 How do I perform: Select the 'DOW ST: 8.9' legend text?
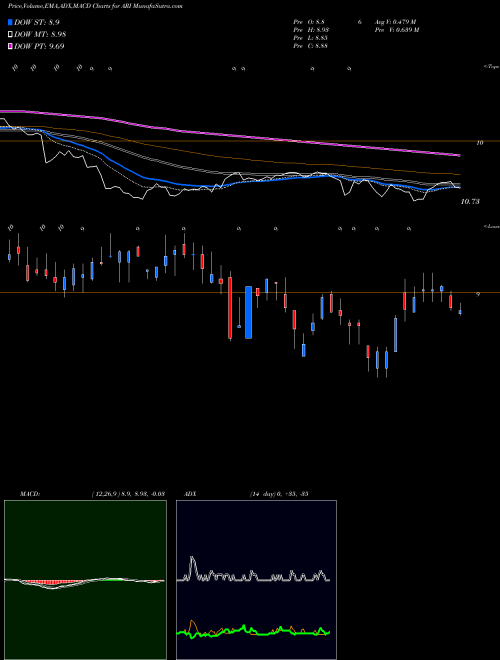coord(37,22)
